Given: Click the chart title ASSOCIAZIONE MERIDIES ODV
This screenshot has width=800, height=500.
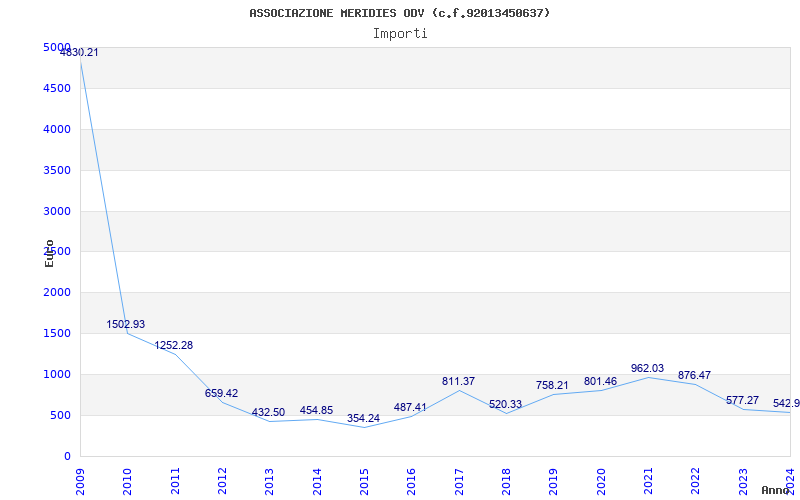Looking at the screenshot, I should (x=399, y=13).
